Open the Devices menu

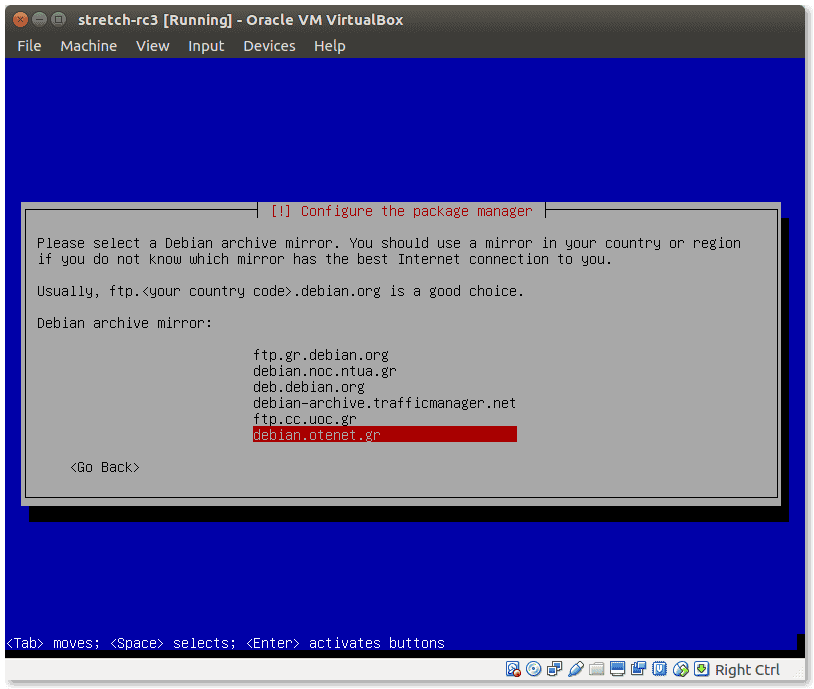(x=269, y=46)
